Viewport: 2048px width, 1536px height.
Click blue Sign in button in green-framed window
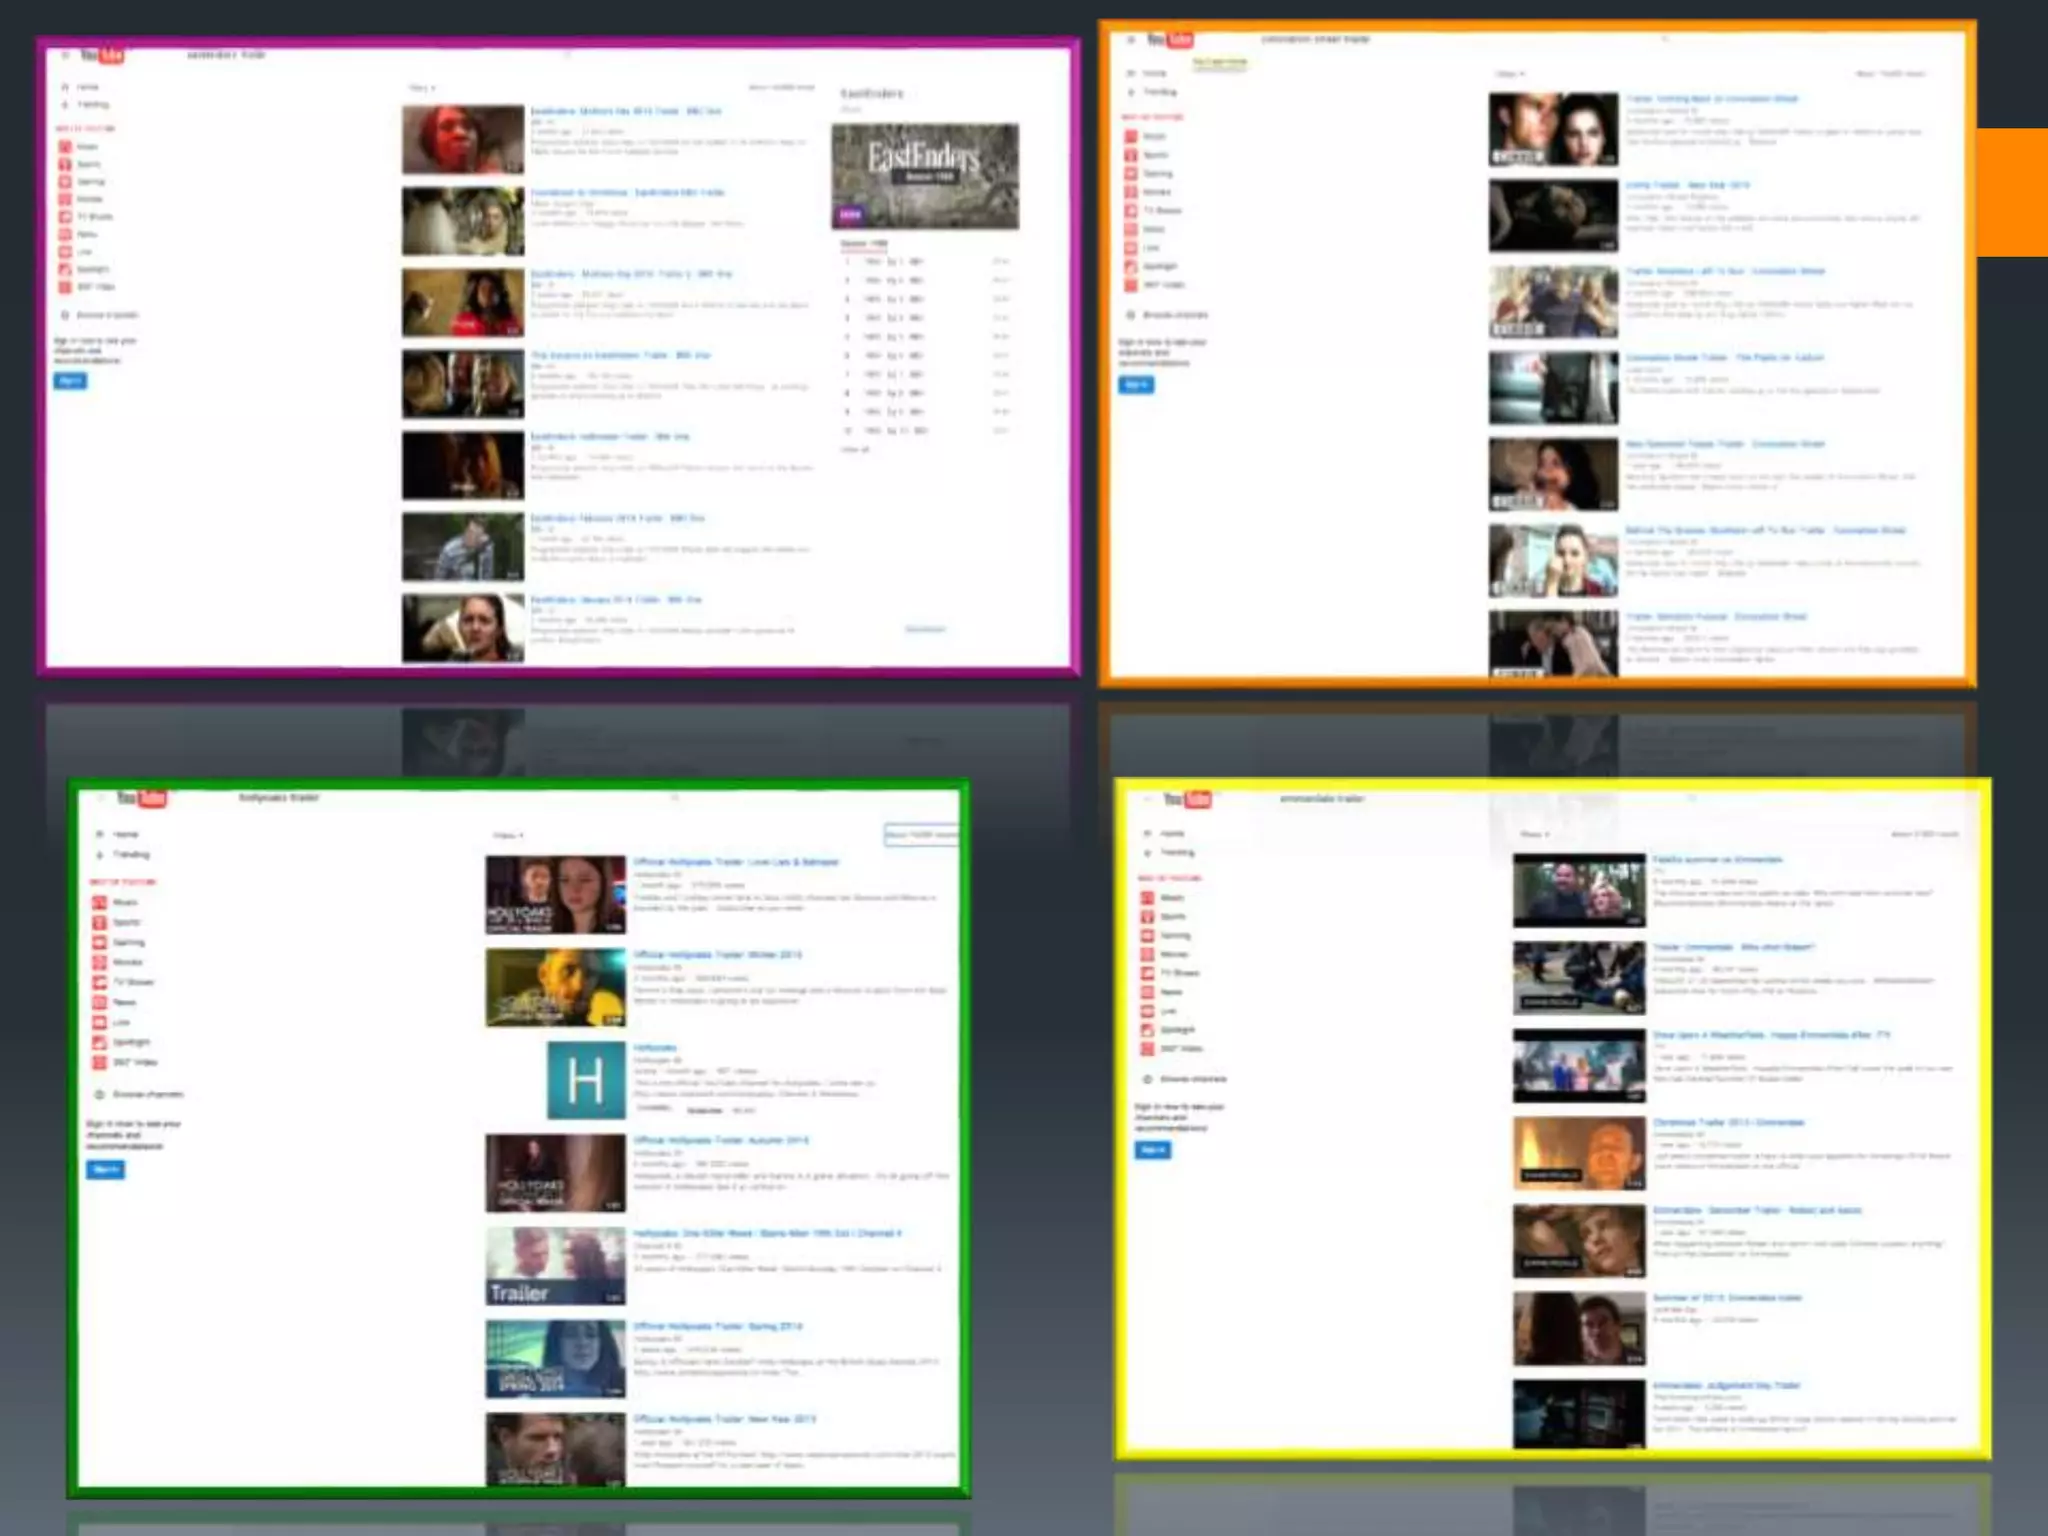105,1169
